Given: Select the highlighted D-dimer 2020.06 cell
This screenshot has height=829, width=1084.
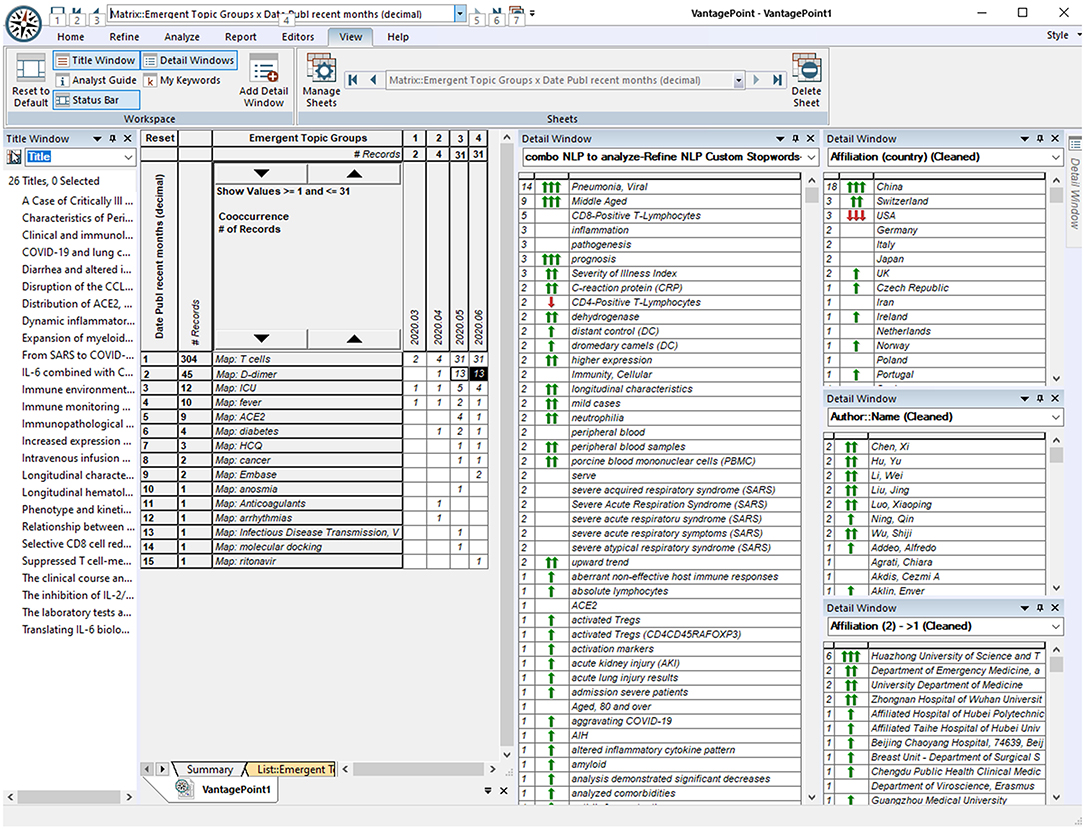Looking at the screenshot, I should [x=478, y=373].
